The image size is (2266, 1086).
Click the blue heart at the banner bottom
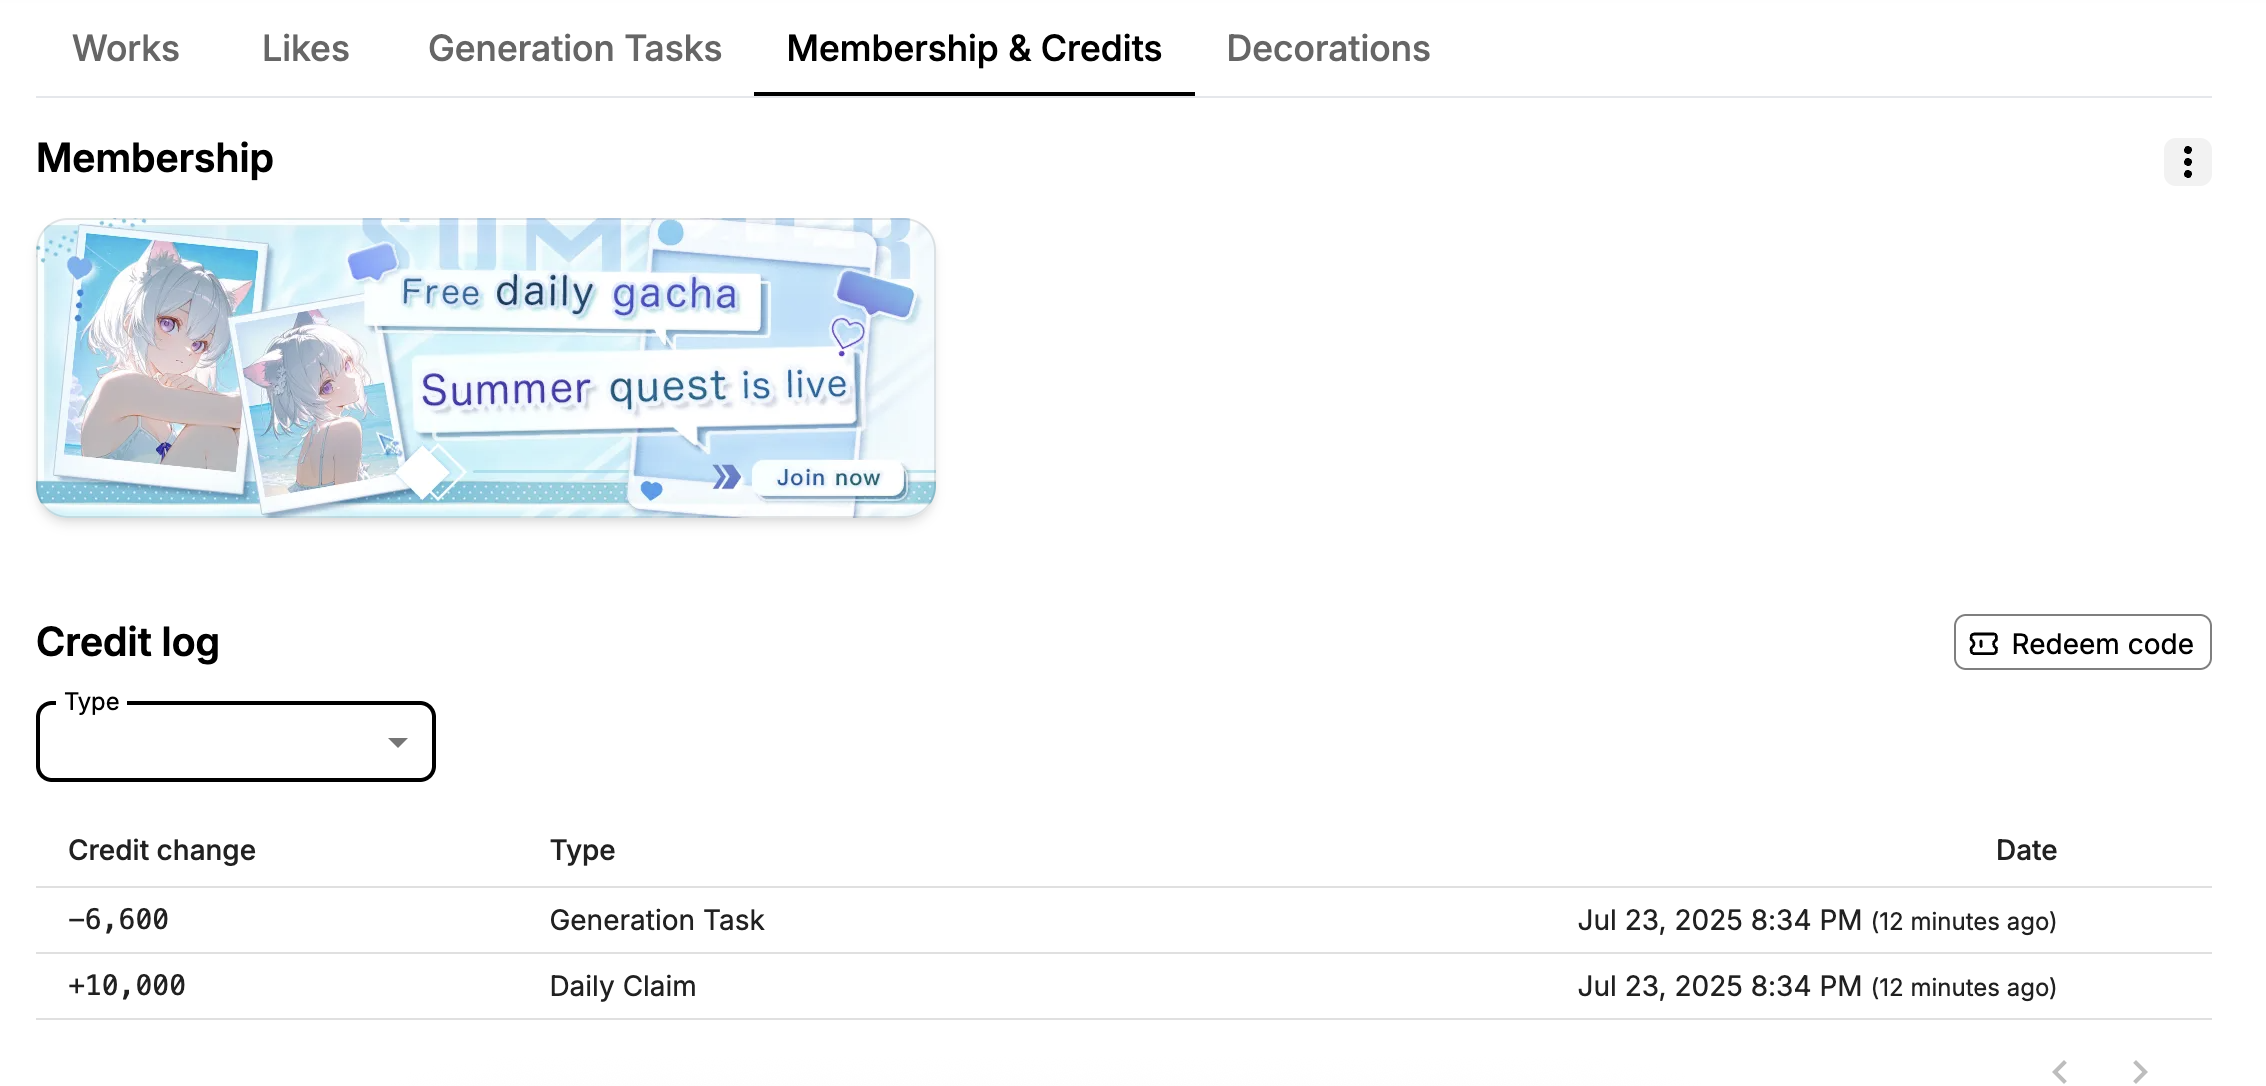tap(651, 490)
